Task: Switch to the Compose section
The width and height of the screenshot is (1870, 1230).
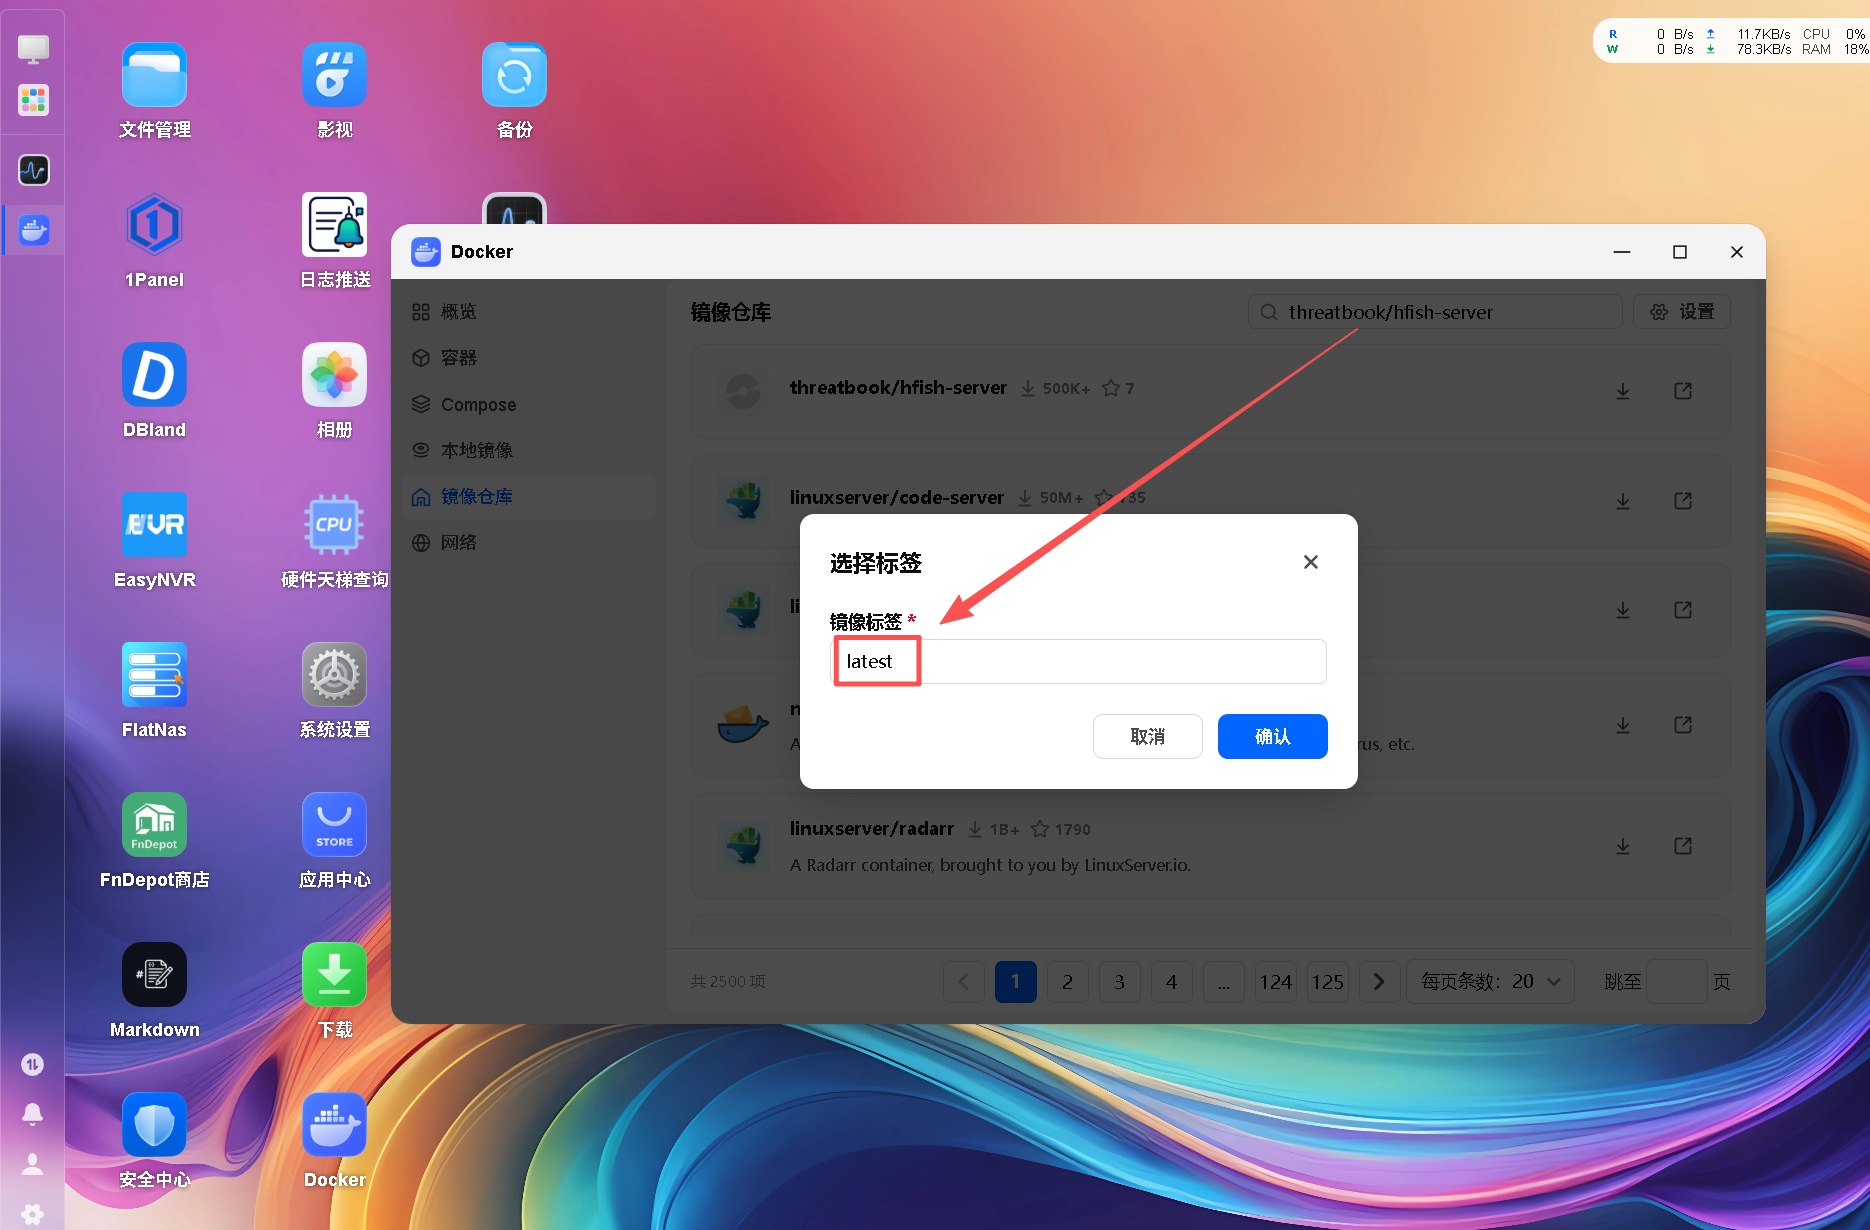Action: click(528, 404)
